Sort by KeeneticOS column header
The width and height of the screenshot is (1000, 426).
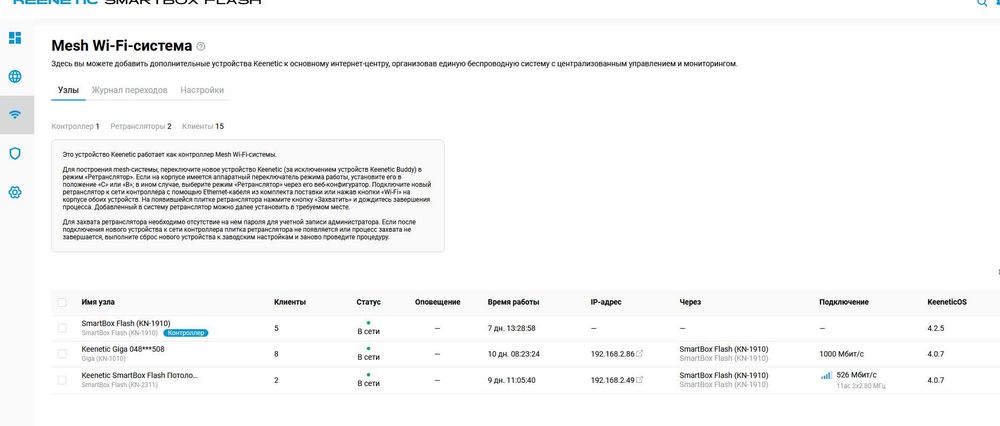pos(946,302)
